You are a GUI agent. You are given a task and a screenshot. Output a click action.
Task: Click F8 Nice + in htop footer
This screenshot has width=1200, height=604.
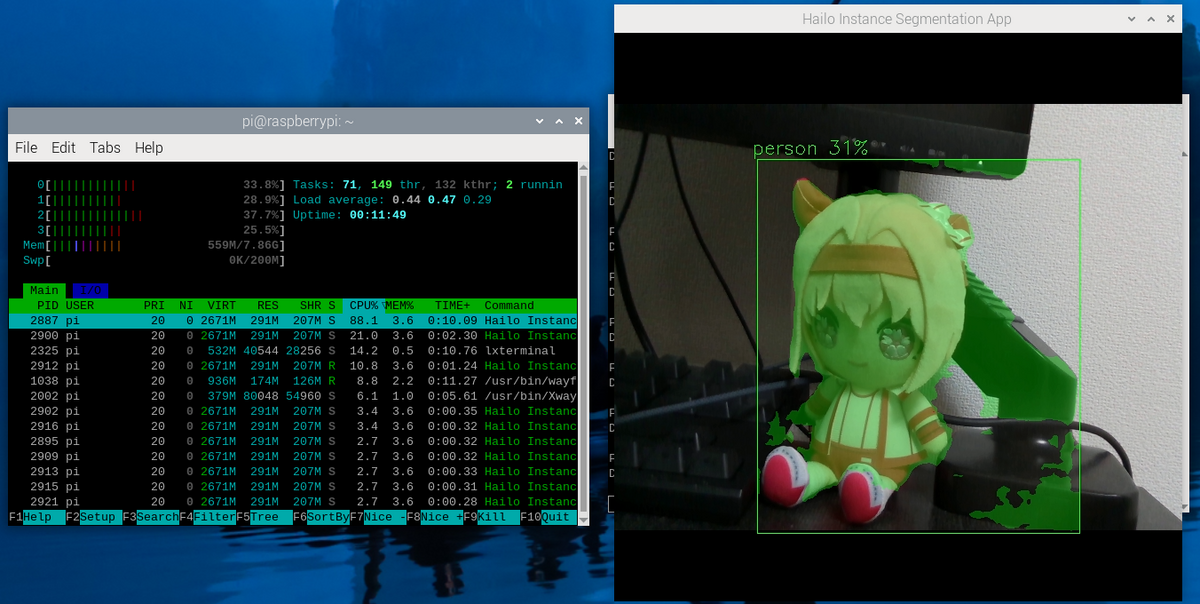435,517
